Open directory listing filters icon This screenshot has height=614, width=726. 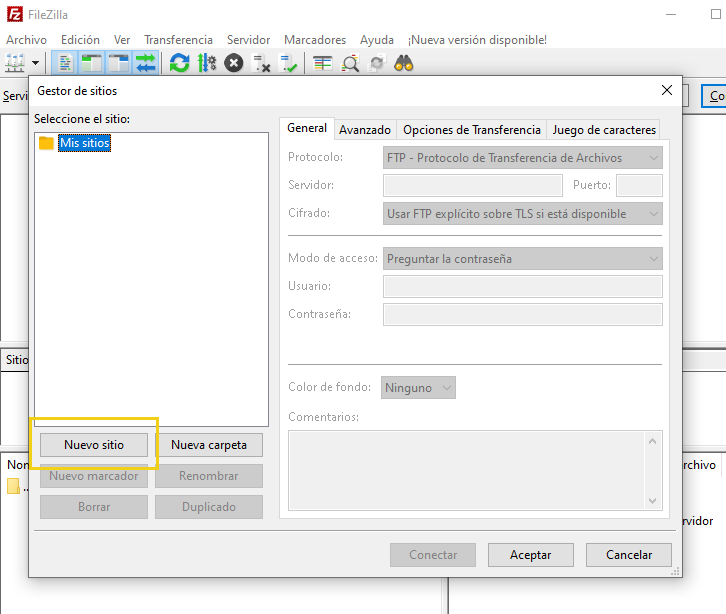(322, 63)
